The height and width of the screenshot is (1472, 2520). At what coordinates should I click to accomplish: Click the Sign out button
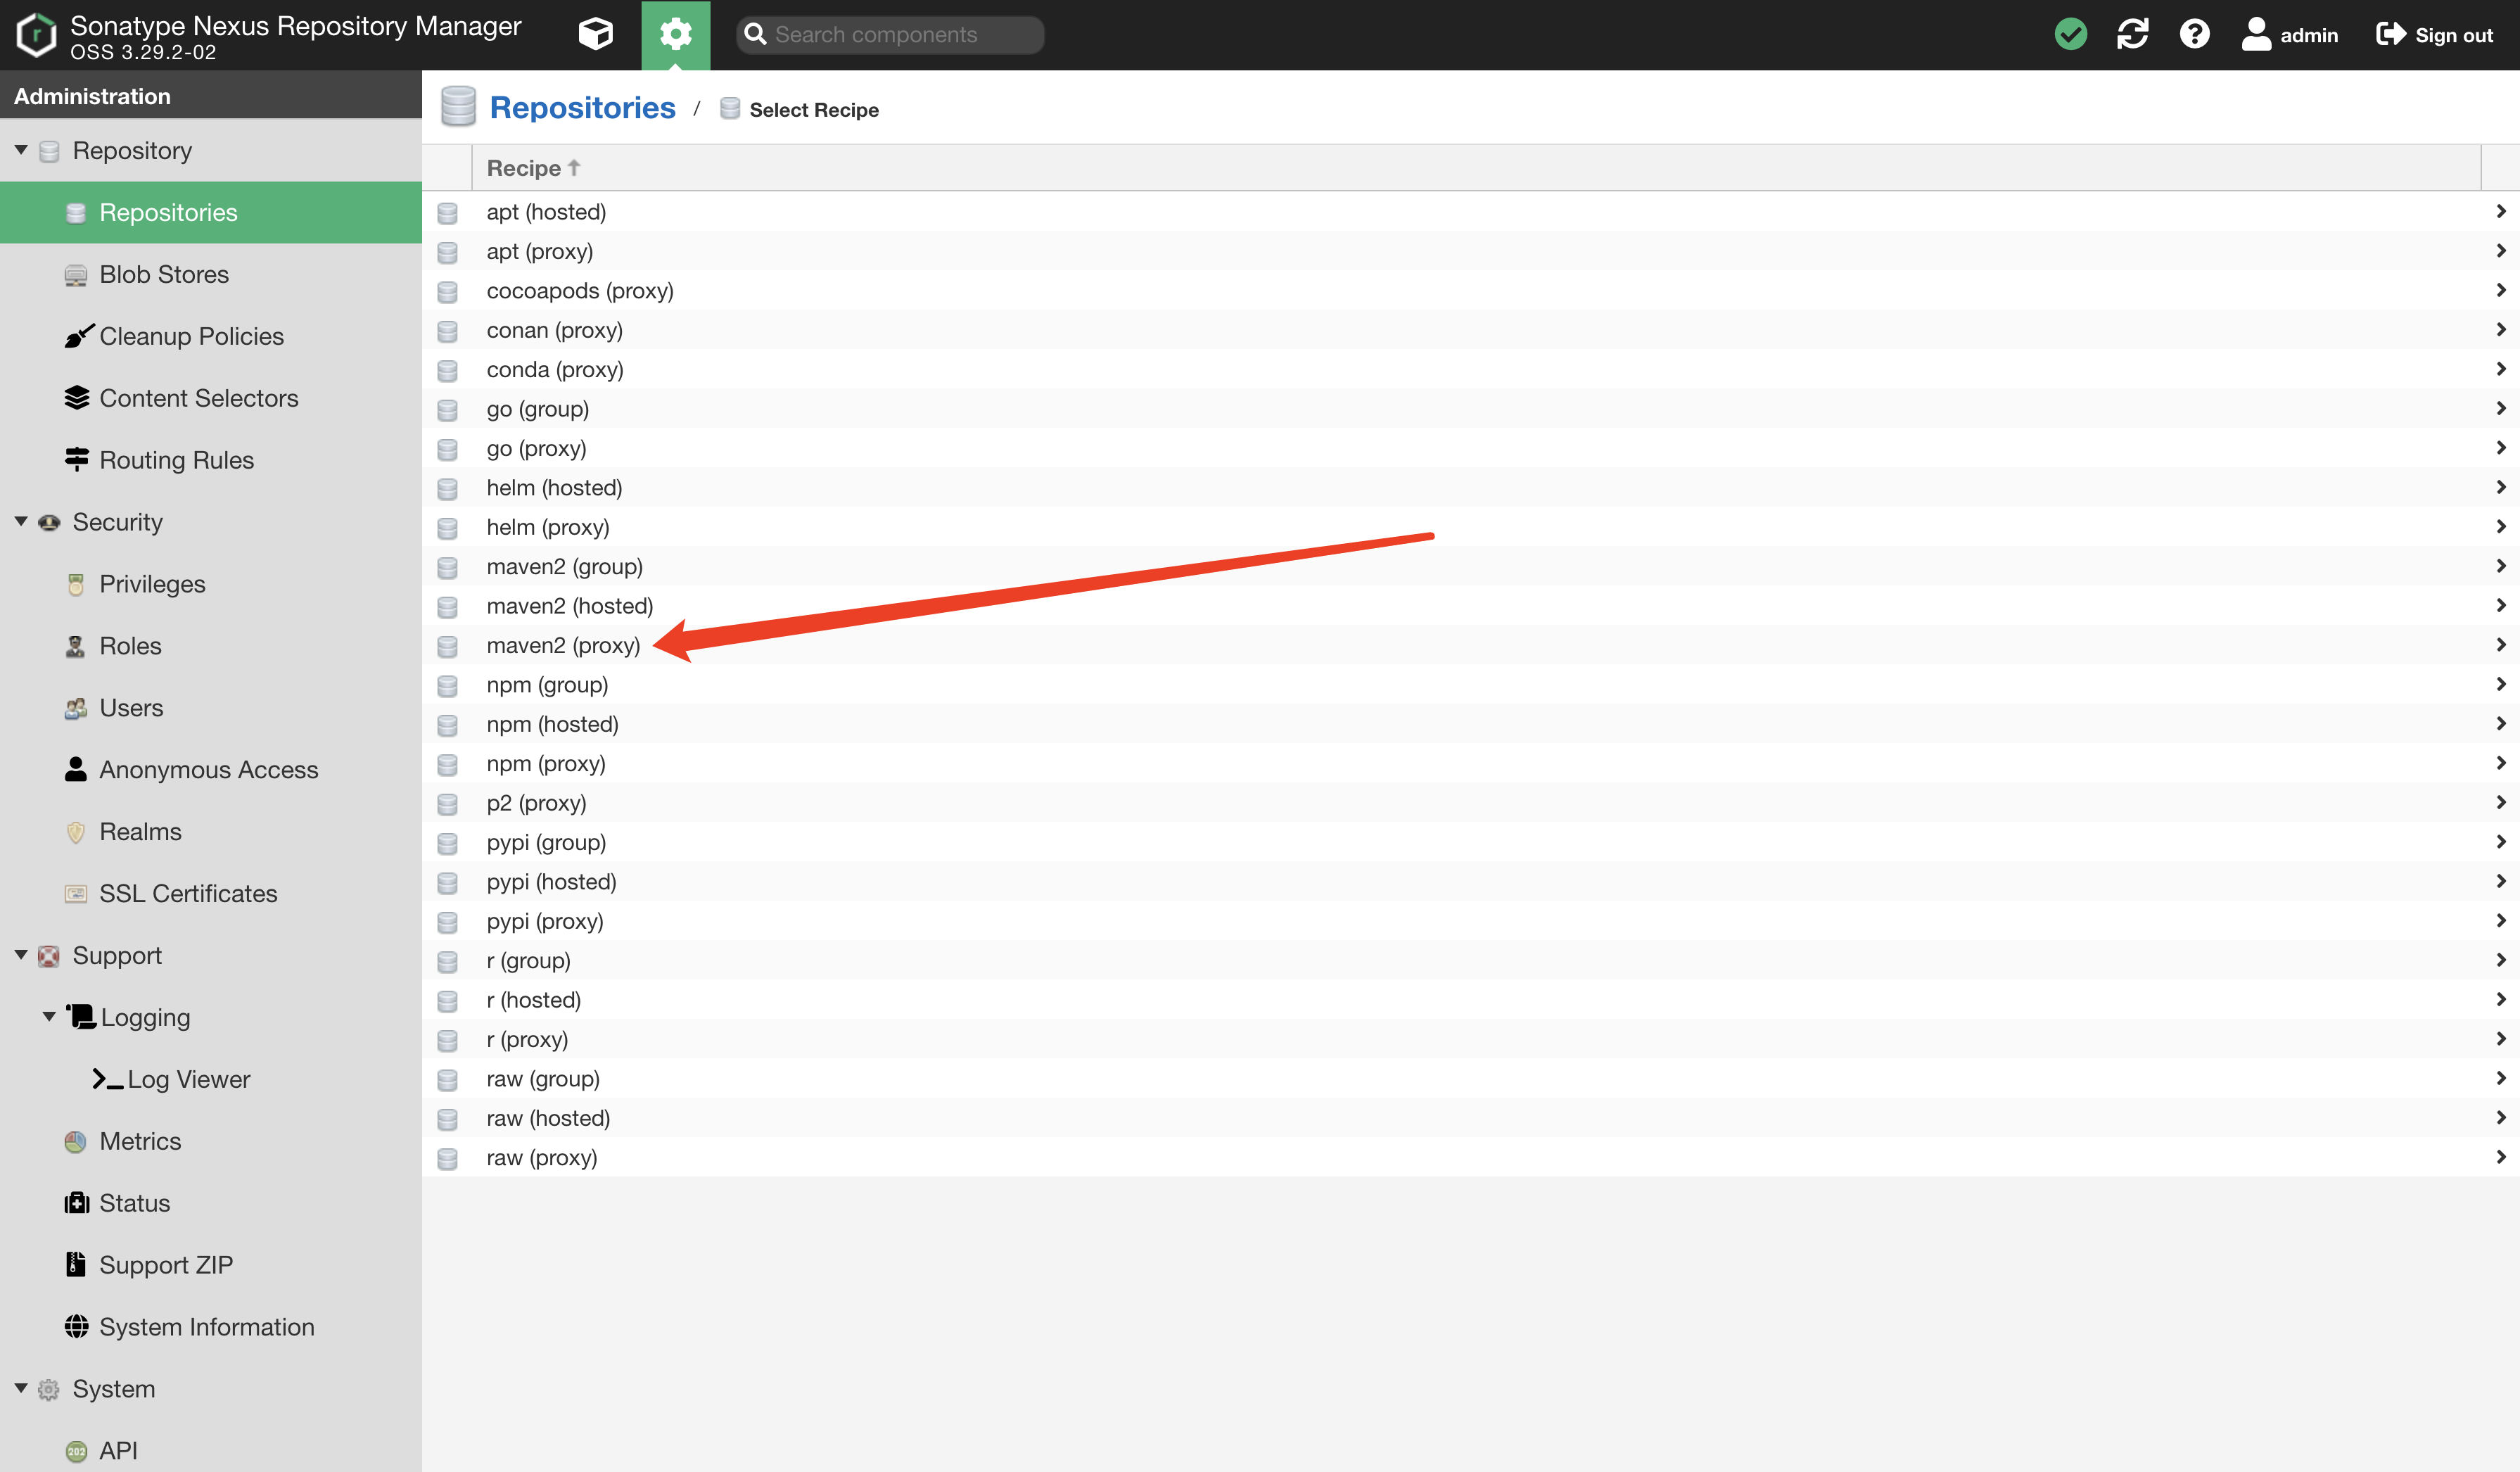(2434, 35)
